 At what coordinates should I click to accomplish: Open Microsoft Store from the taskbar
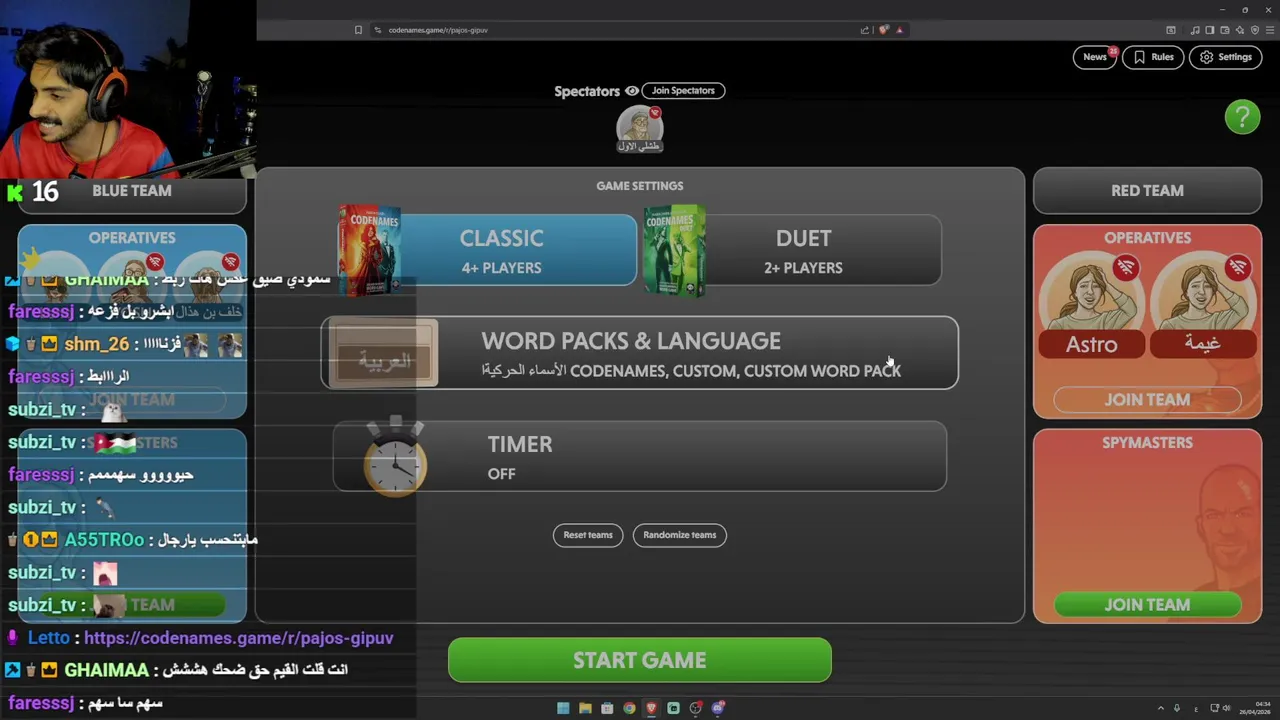tap(607, 708)
